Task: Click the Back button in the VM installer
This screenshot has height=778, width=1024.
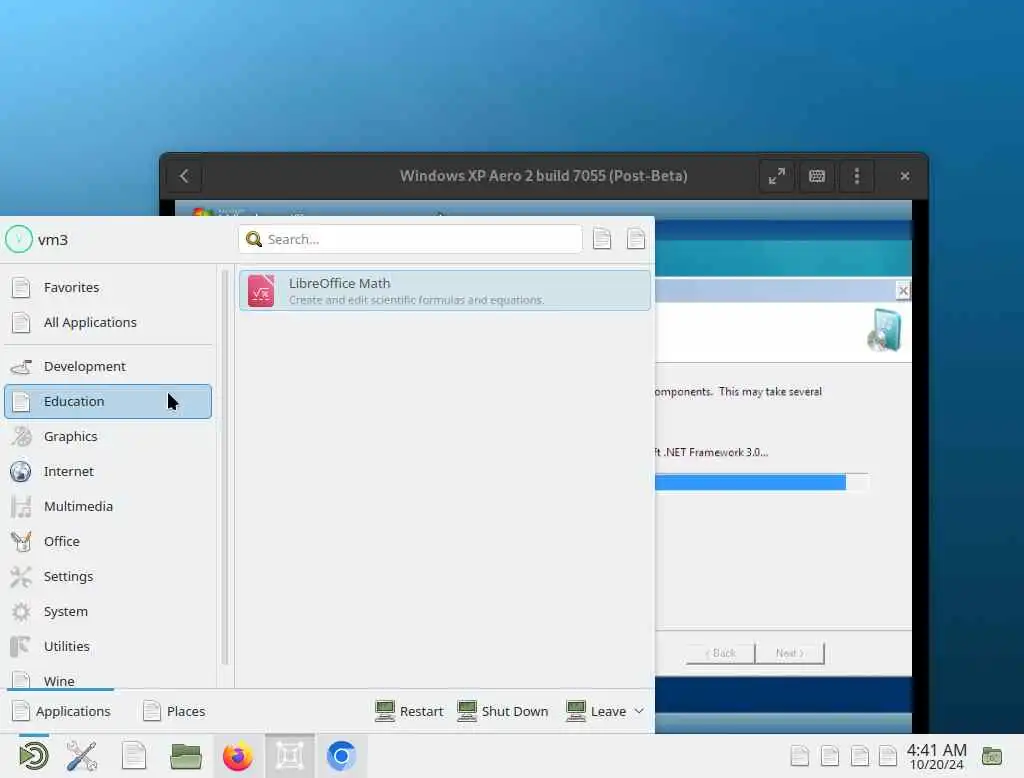Action: pyautogui.click(x=720, y=653)
